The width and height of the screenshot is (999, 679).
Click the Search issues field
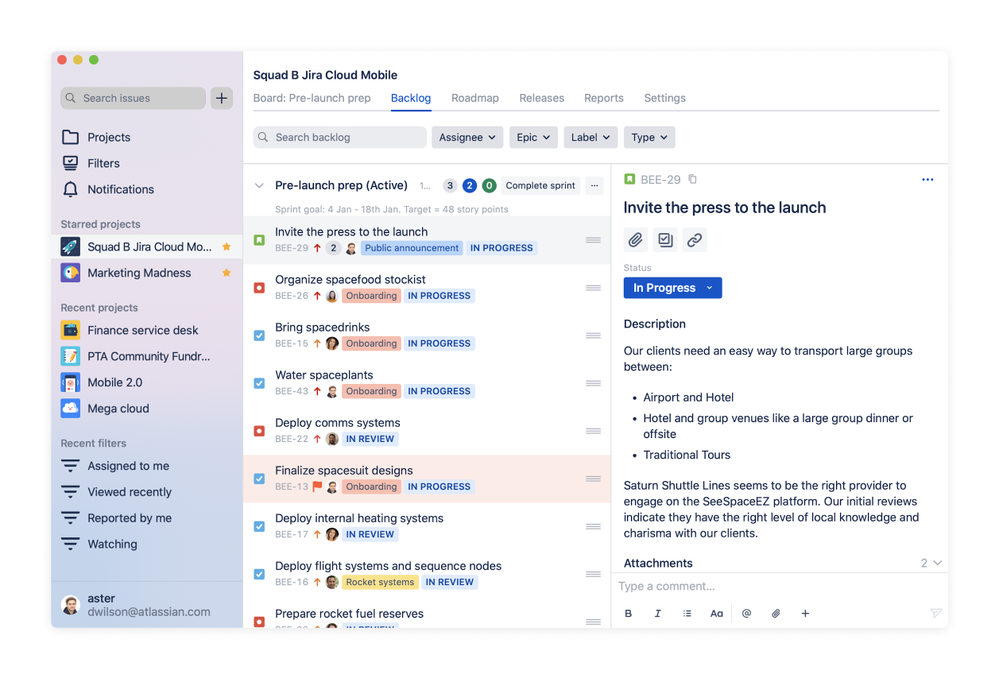pyautogui.click(x=133, y=98)
